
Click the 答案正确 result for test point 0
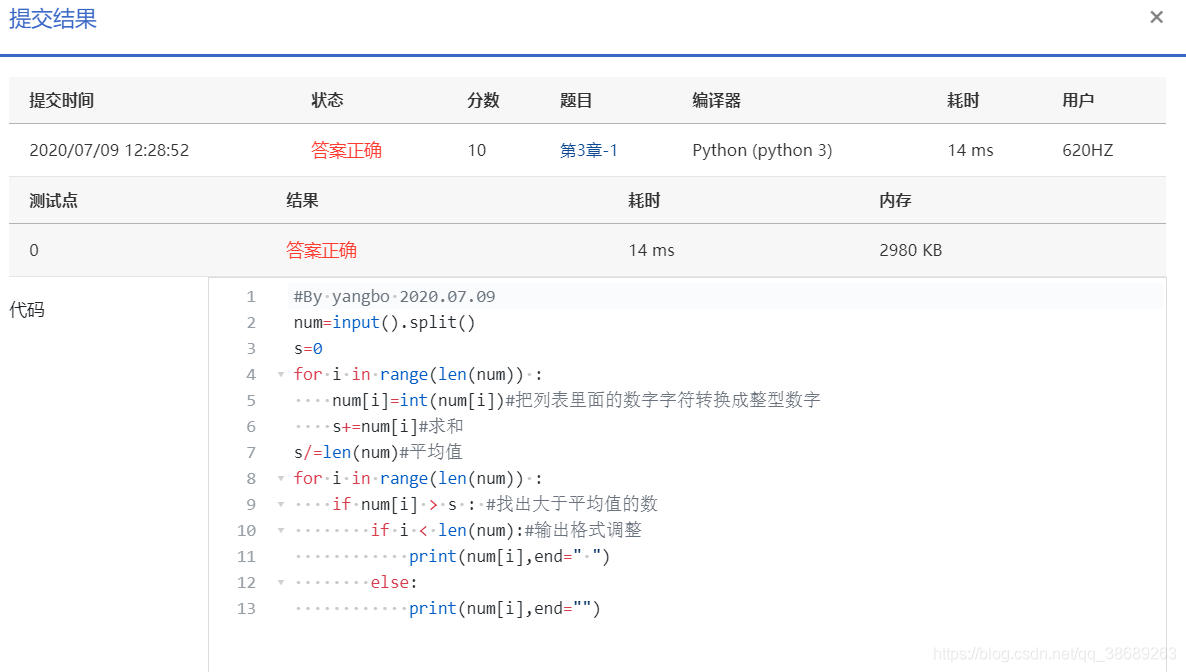pyautogui.click(x=321, y=250)
